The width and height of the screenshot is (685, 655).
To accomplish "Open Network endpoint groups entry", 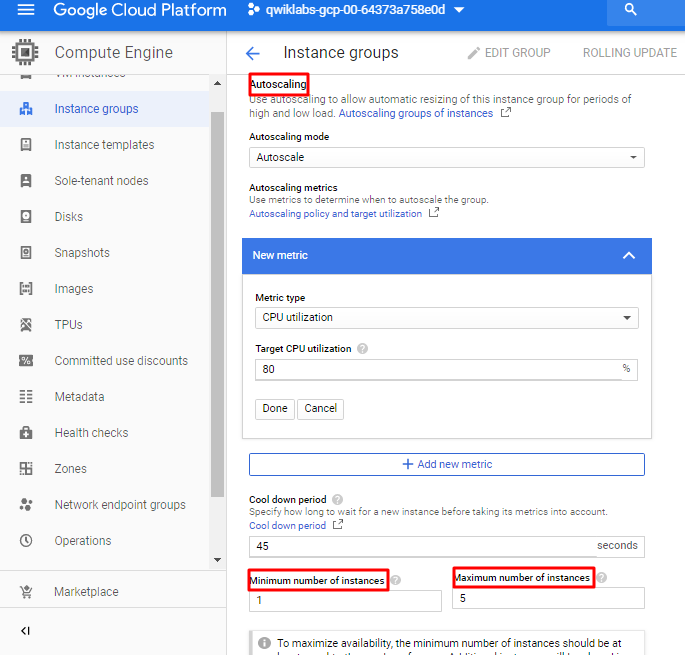I will 120,505.
